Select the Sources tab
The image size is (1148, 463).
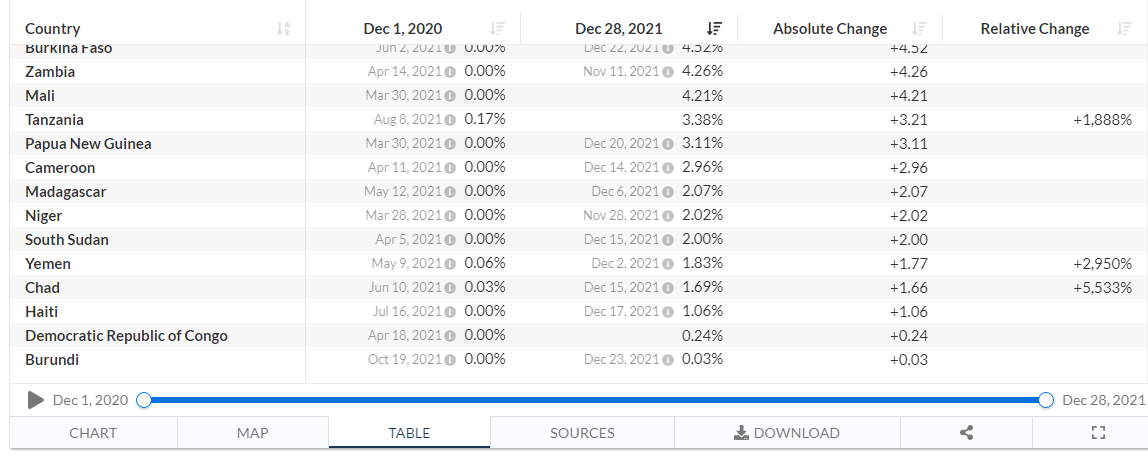point(582,433)
